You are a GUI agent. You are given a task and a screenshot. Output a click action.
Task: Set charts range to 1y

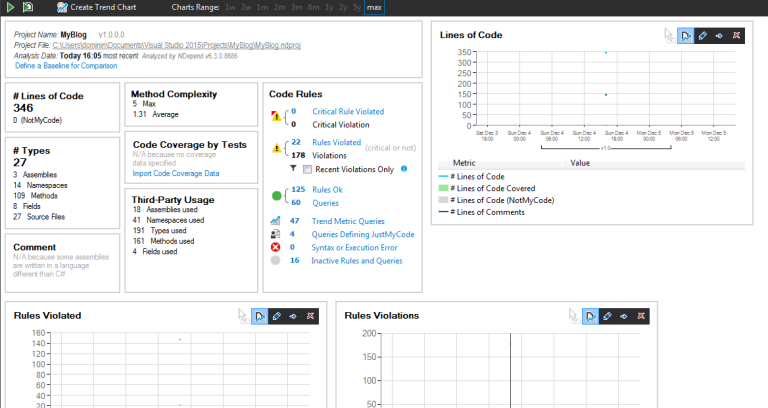pyautogui.click(x=329, y=7)
